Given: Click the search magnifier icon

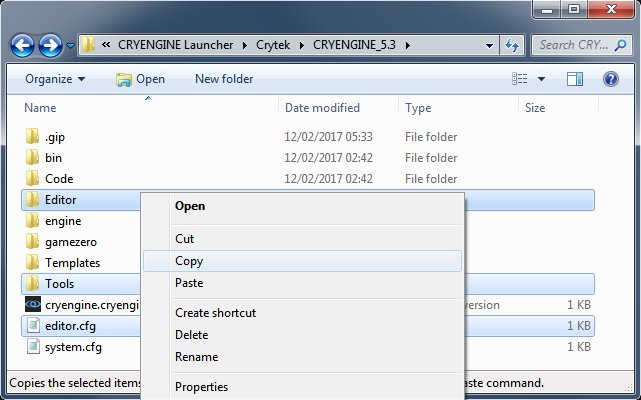Looking at the screenshot, I should click(x=620, y=45).
